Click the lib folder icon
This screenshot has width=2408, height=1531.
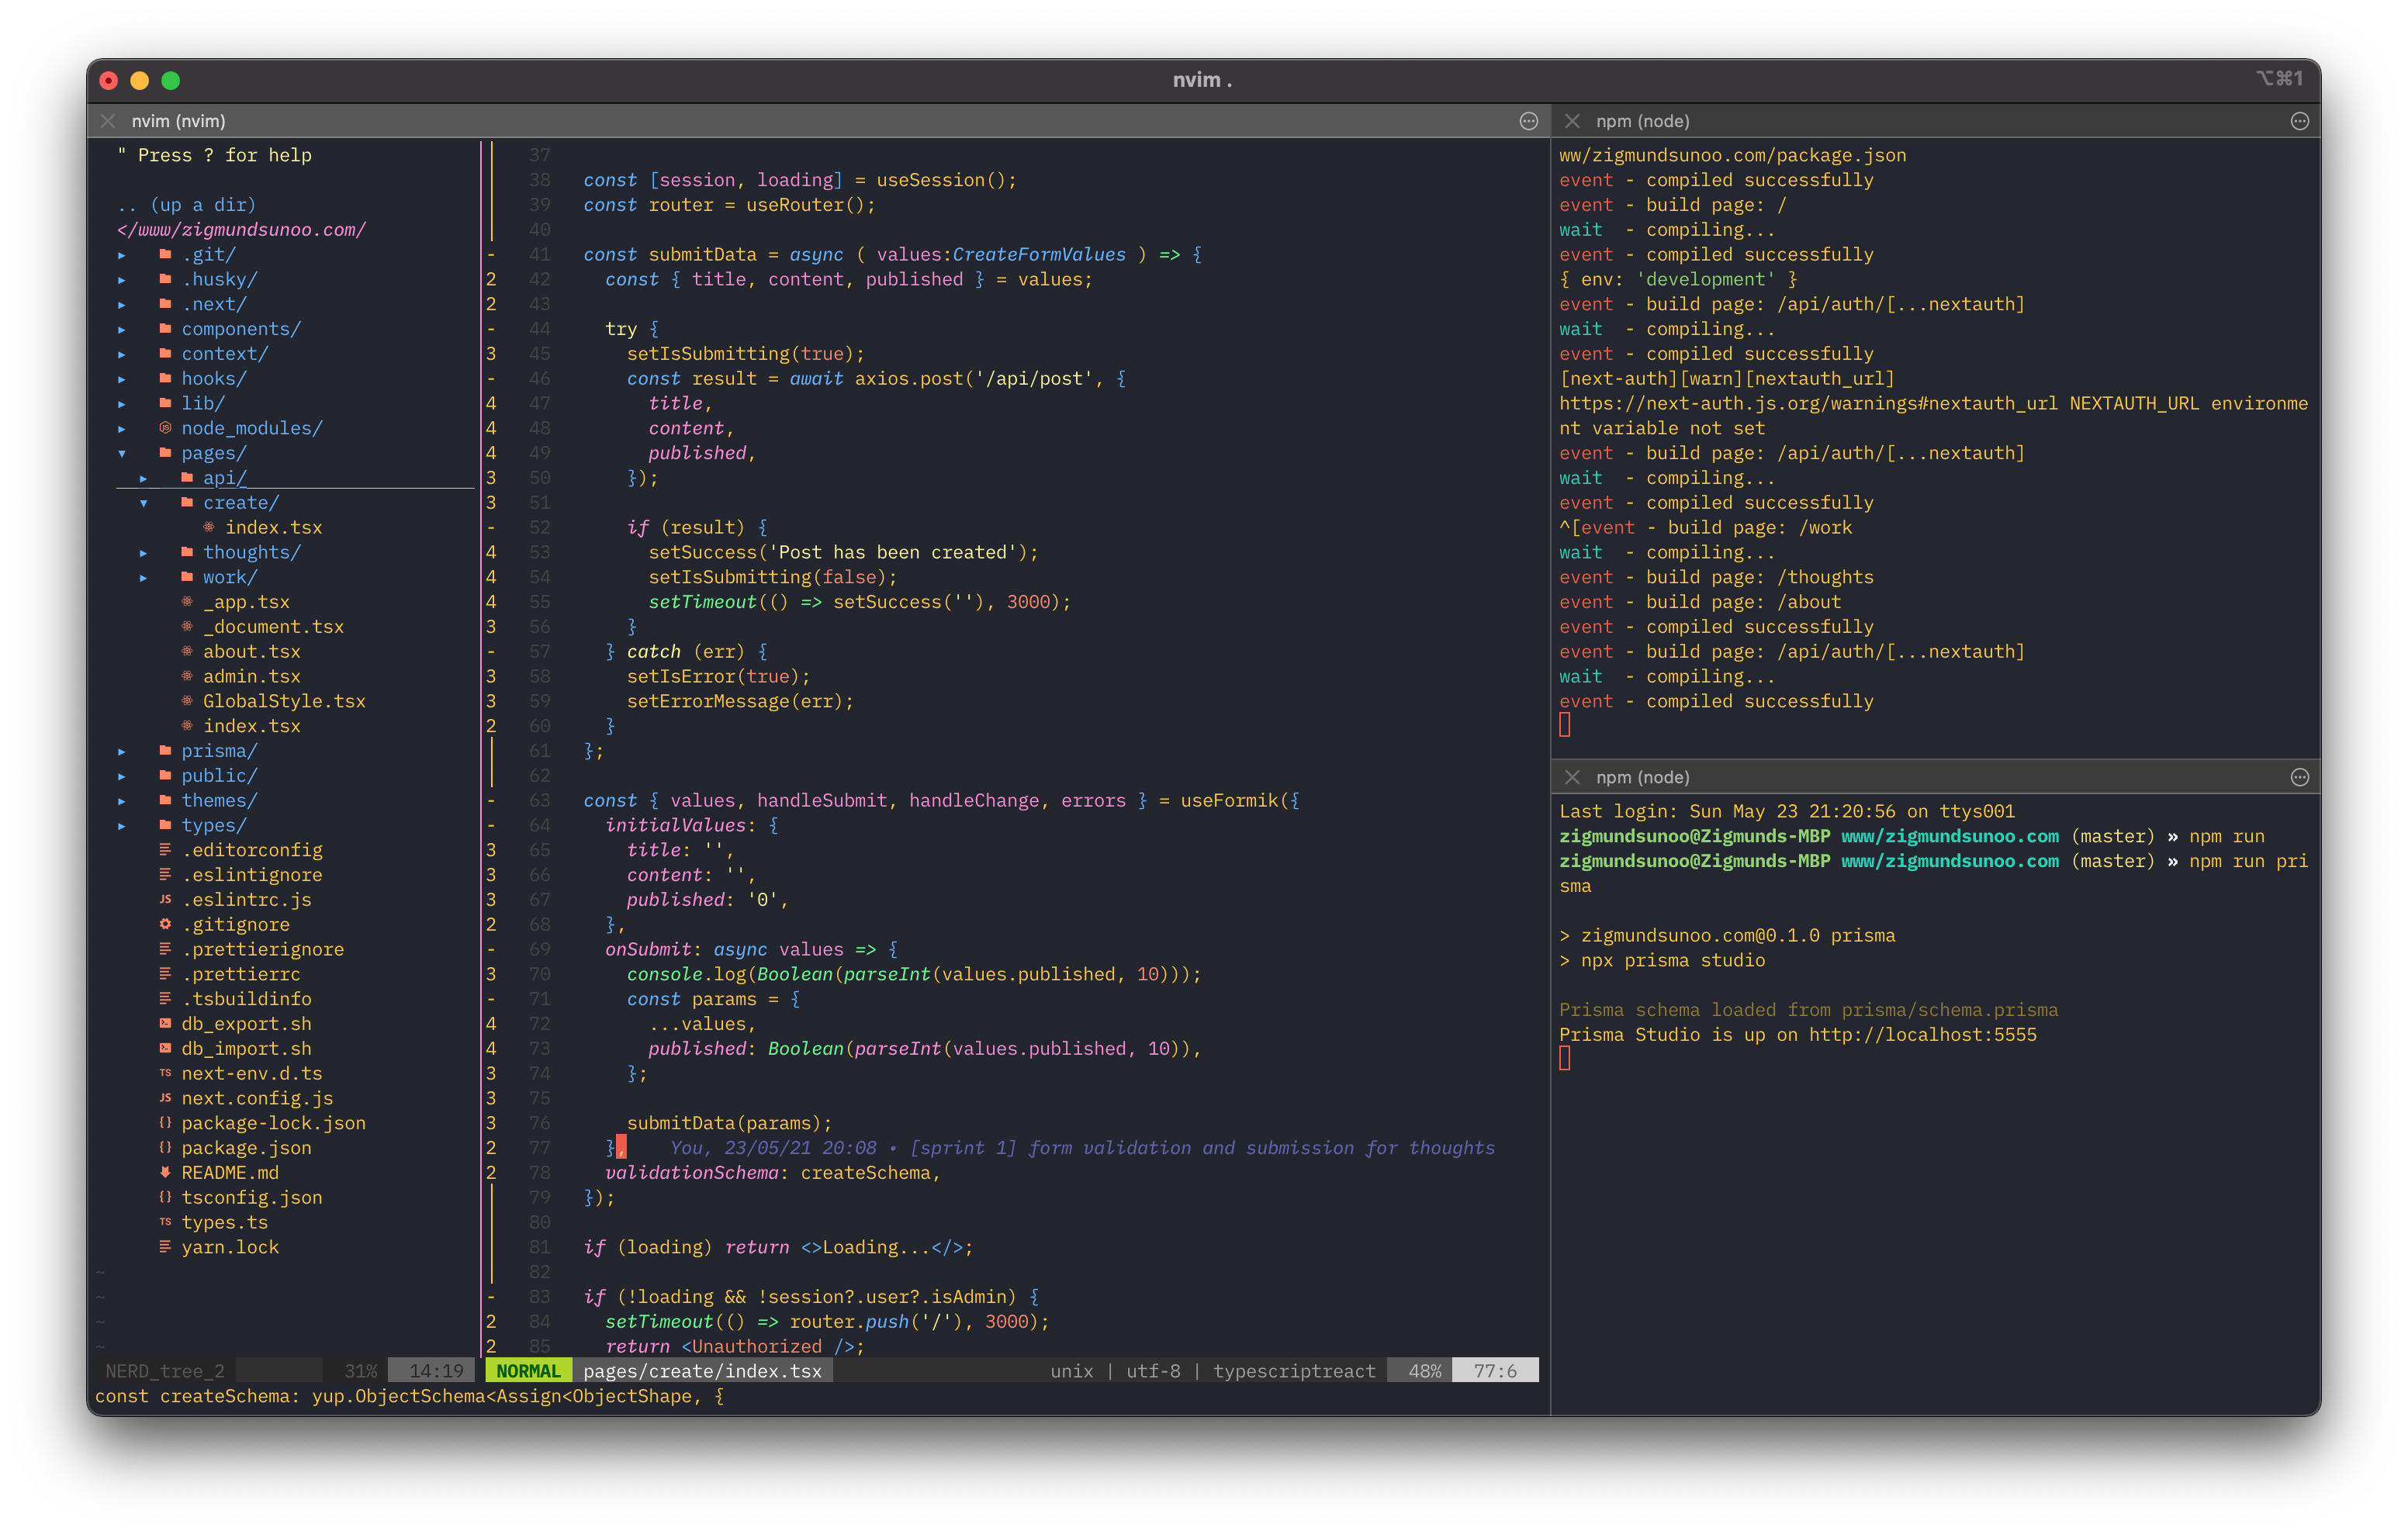click(166, 403)
